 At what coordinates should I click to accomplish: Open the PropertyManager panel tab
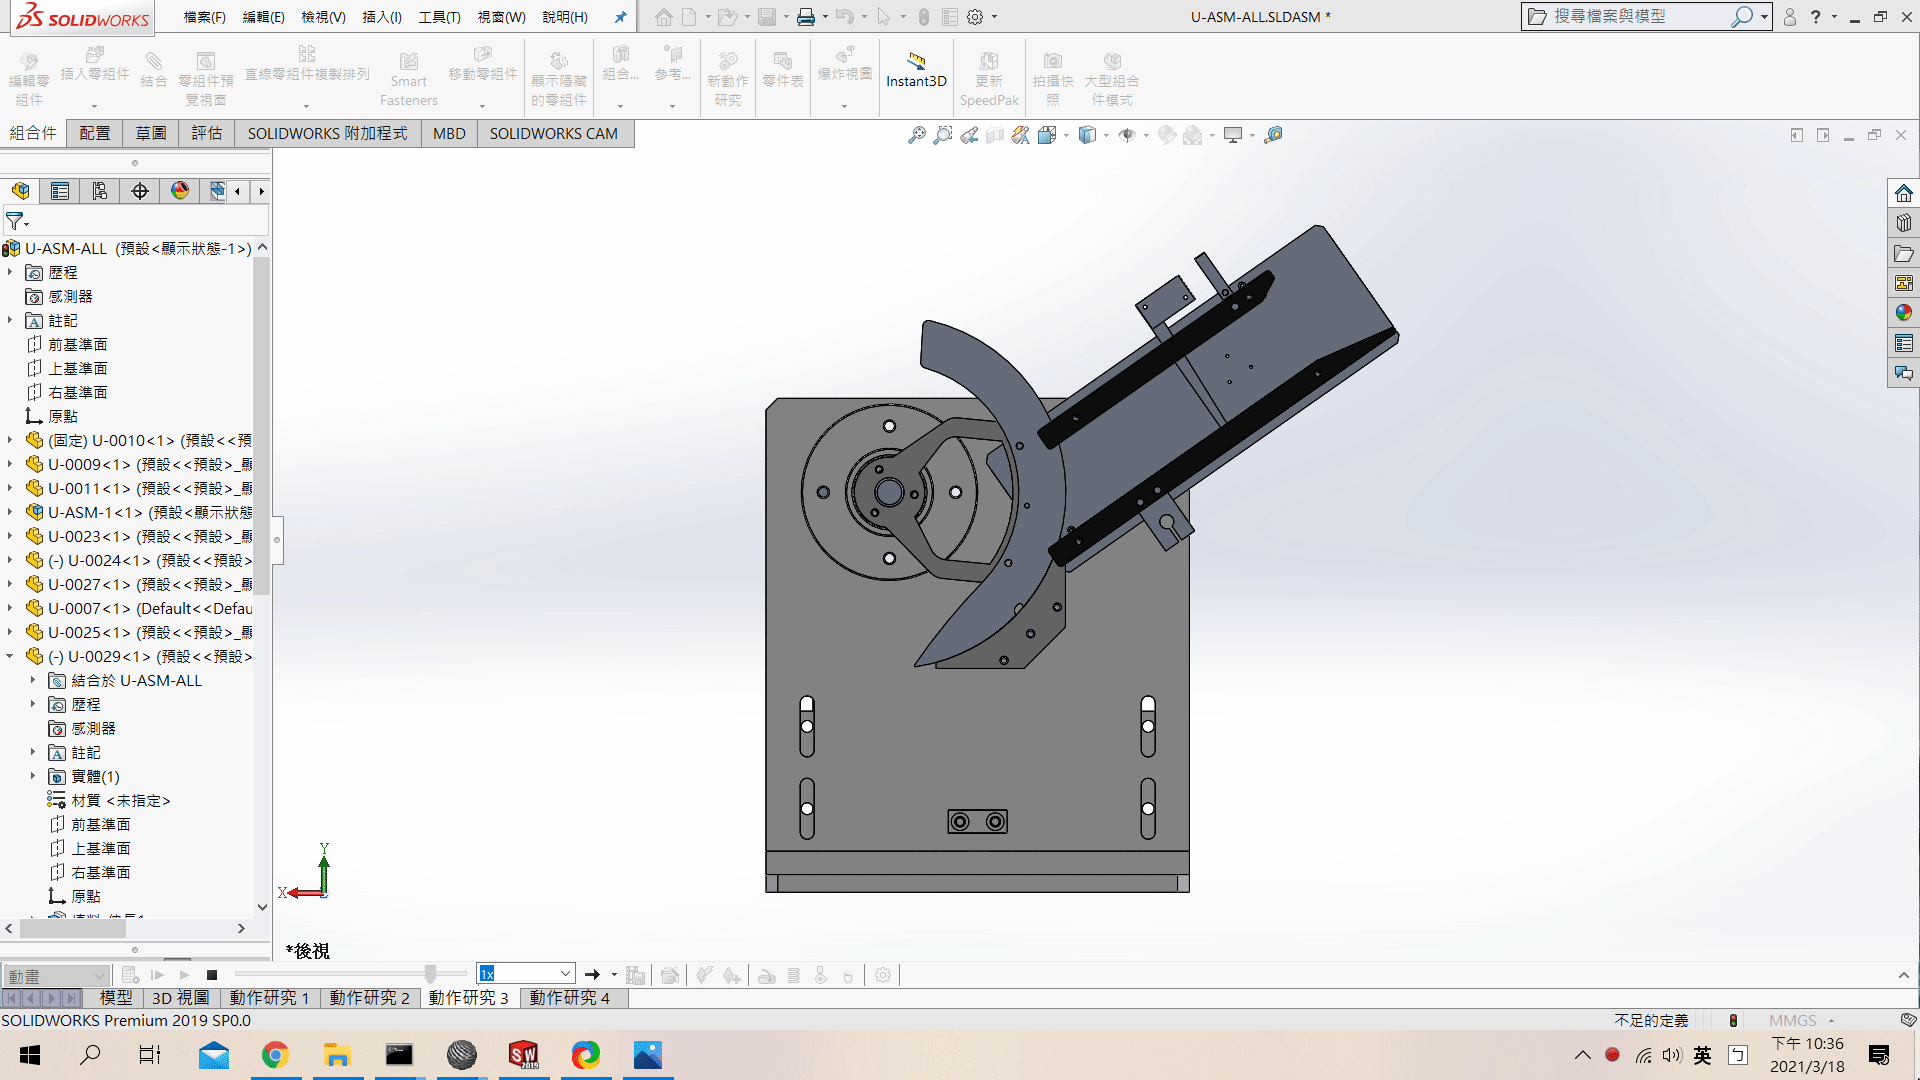[x=60, y=191]
